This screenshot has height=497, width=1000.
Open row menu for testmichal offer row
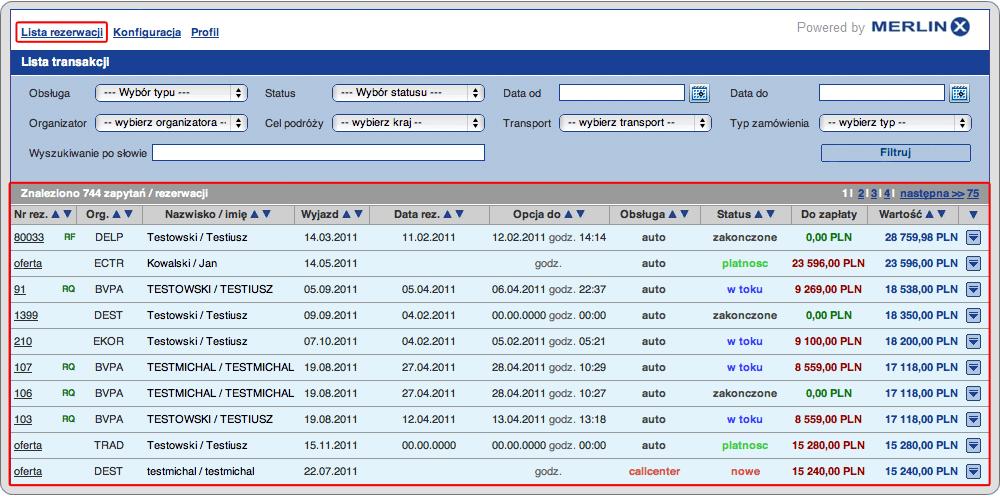pos(973,471)
